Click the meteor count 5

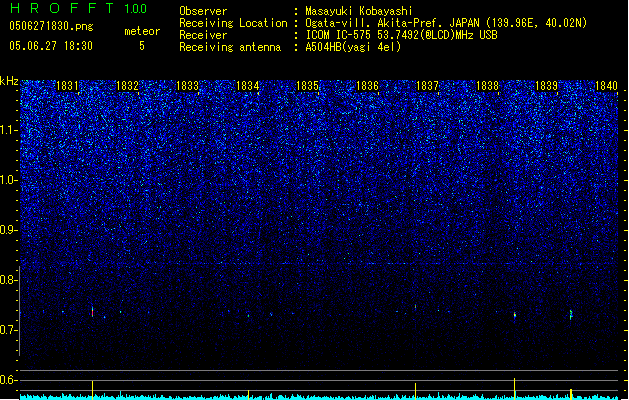[x=142, y=46]
